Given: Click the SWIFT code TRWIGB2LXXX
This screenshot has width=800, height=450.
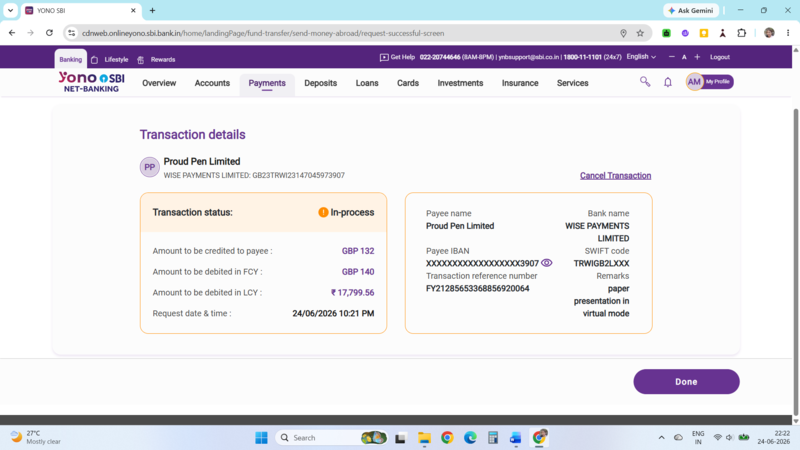Looking at the screenshot, I should (x=601, y=263).
